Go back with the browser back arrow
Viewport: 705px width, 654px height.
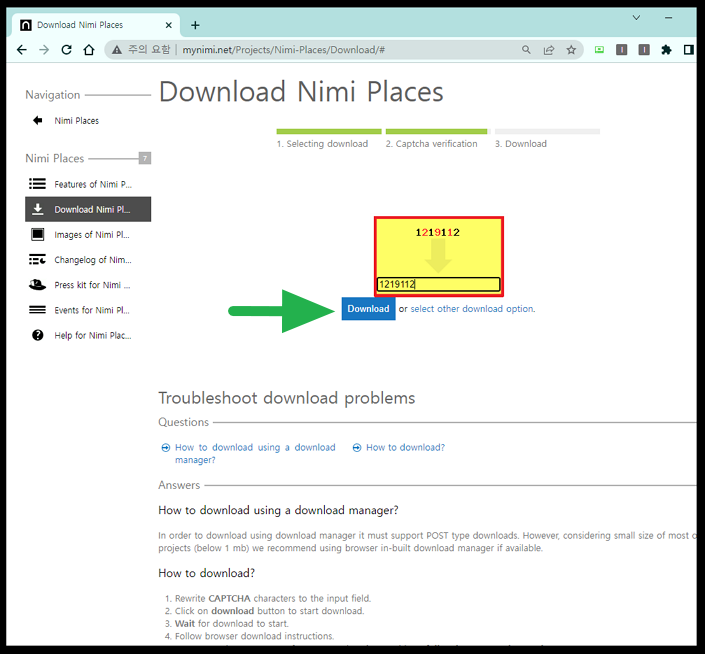tap(22, 50)
